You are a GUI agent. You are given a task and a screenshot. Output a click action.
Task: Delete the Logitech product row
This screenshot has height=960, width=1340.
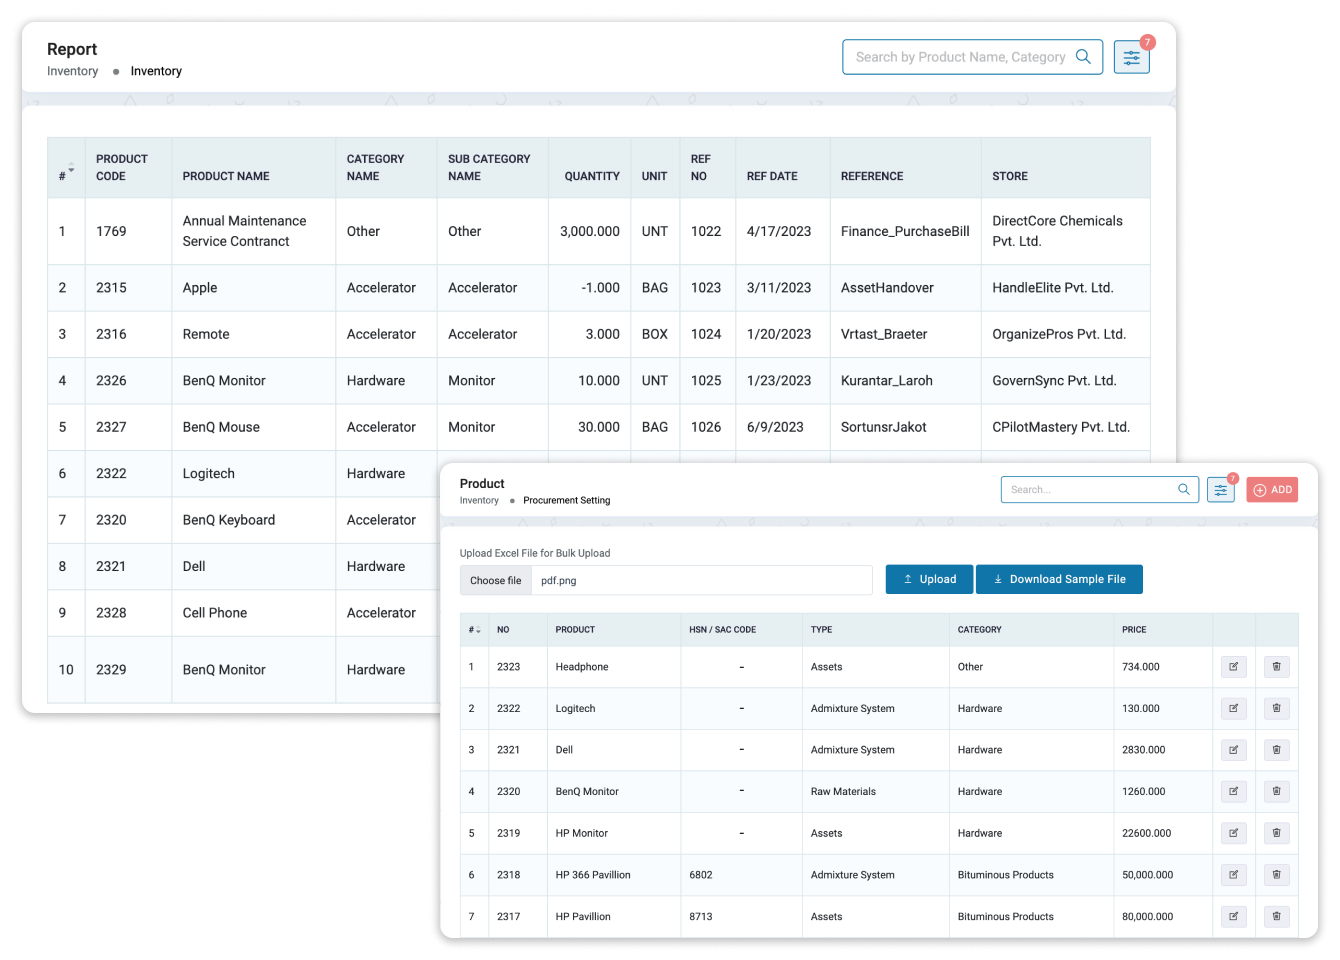coord(1276,708)
